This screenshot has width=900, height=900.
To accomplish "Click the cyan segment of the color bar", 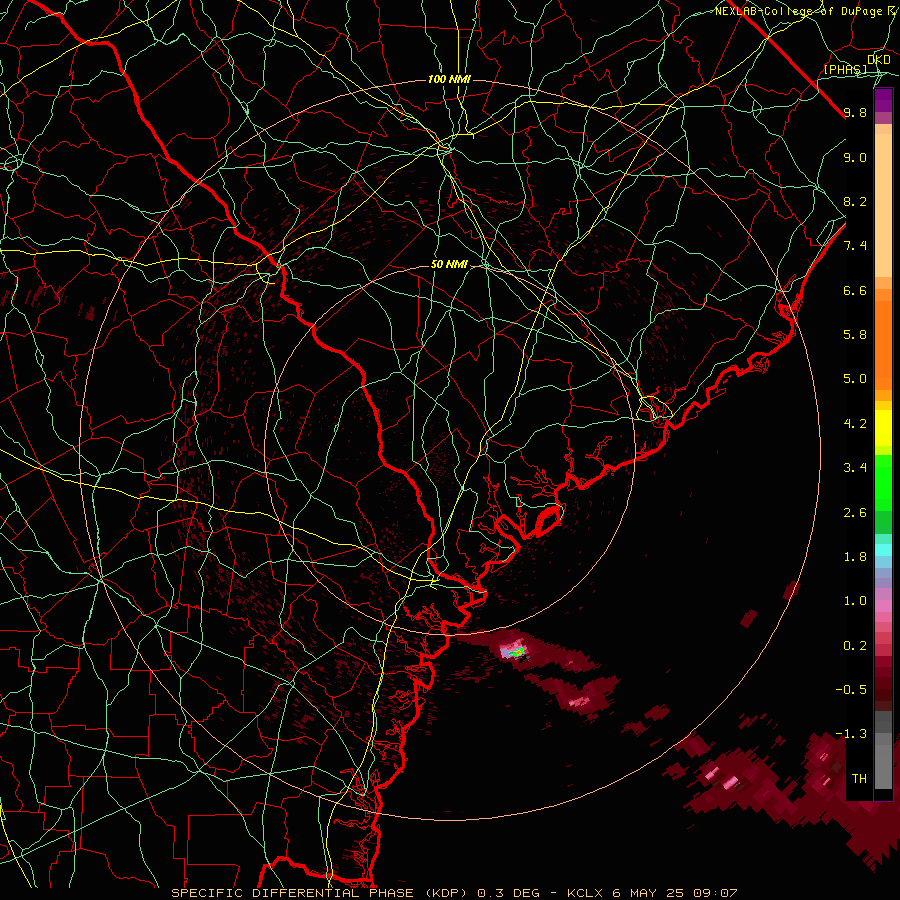I will pyautogui.click(x=883, y=550).
